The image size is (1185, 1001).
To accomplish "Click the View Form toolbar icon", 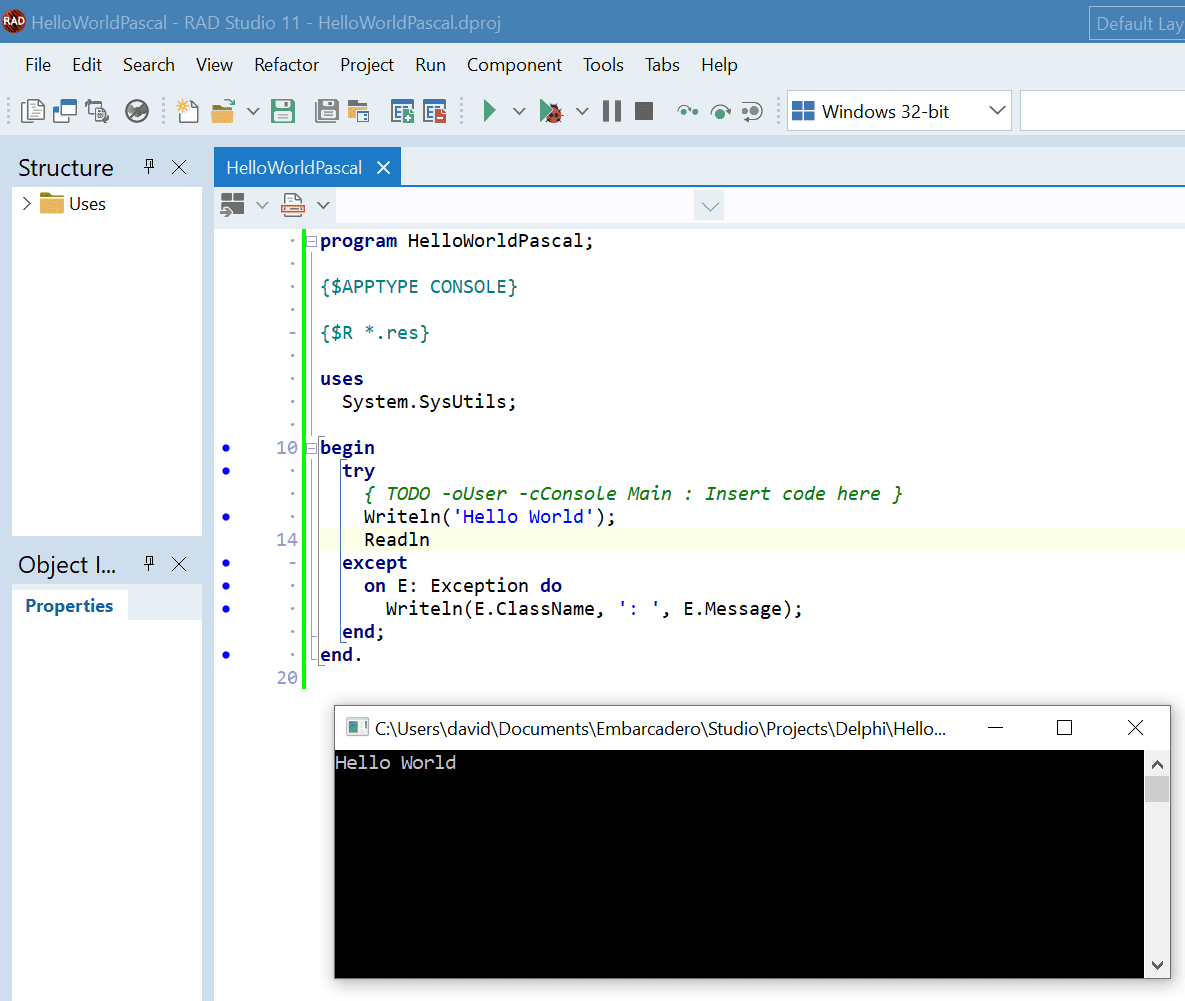I will [x=65, y=111].
